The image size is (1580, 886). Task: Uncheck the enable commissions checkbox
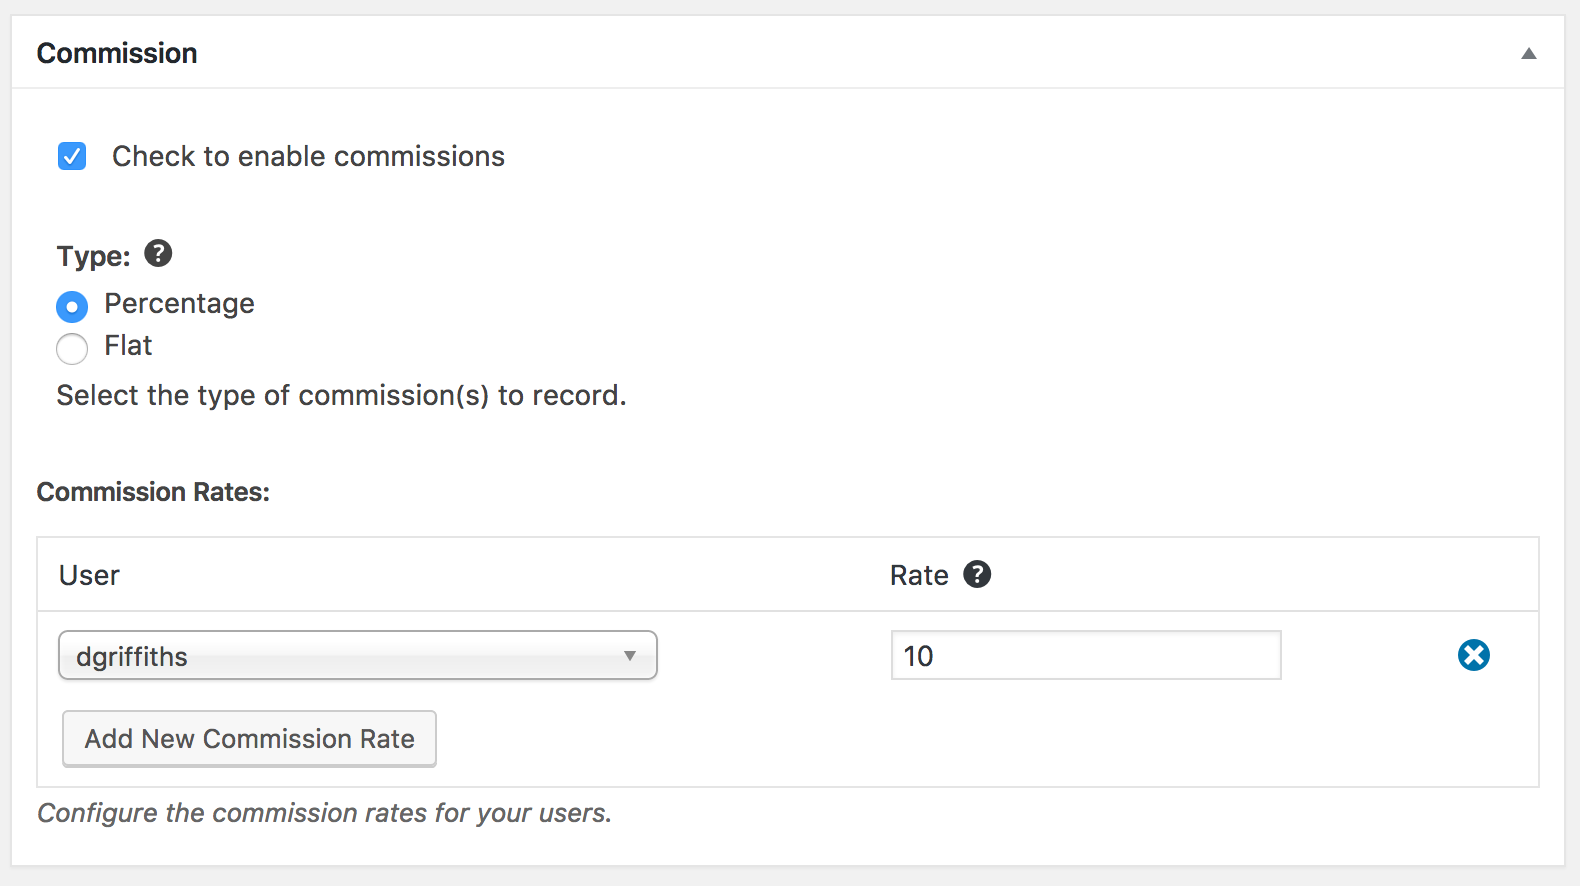tap(72, 156)
